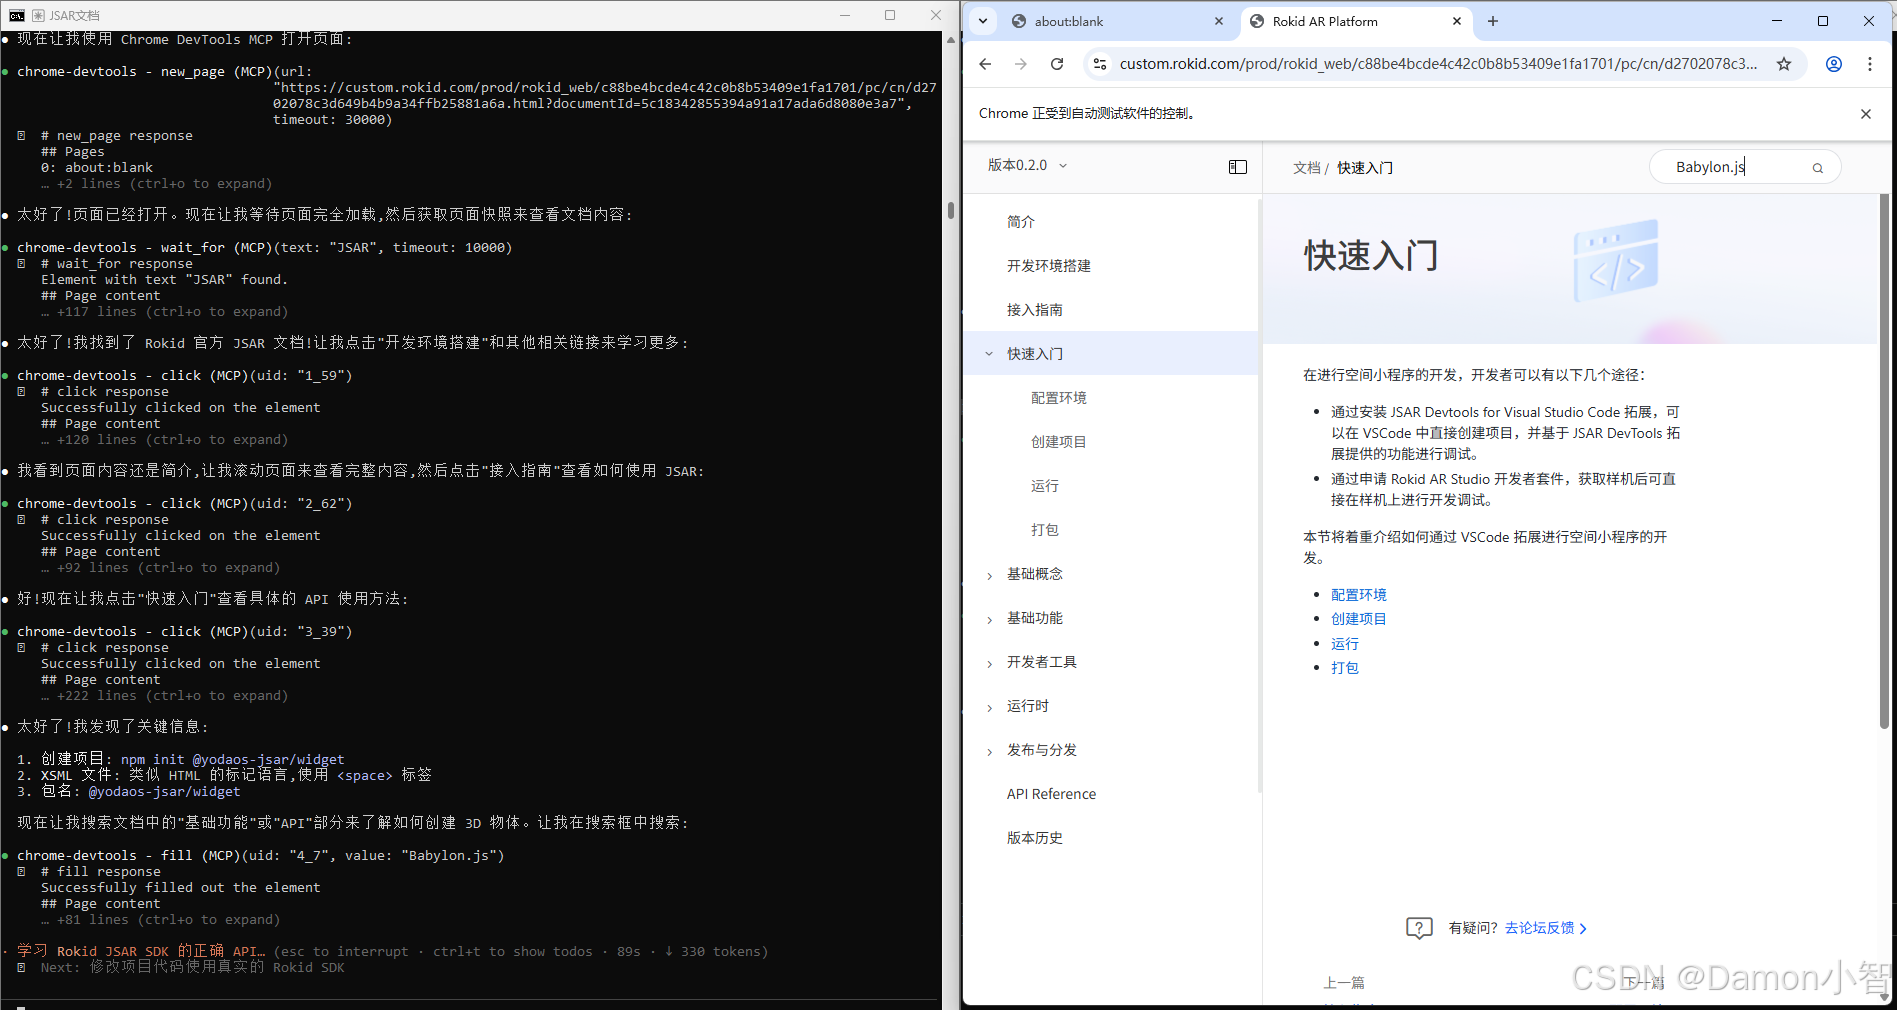The height and width of the screenshot is (1010, 1897).
Task: Click 文档 breadcrumb link
Action: click(1306, 168)
